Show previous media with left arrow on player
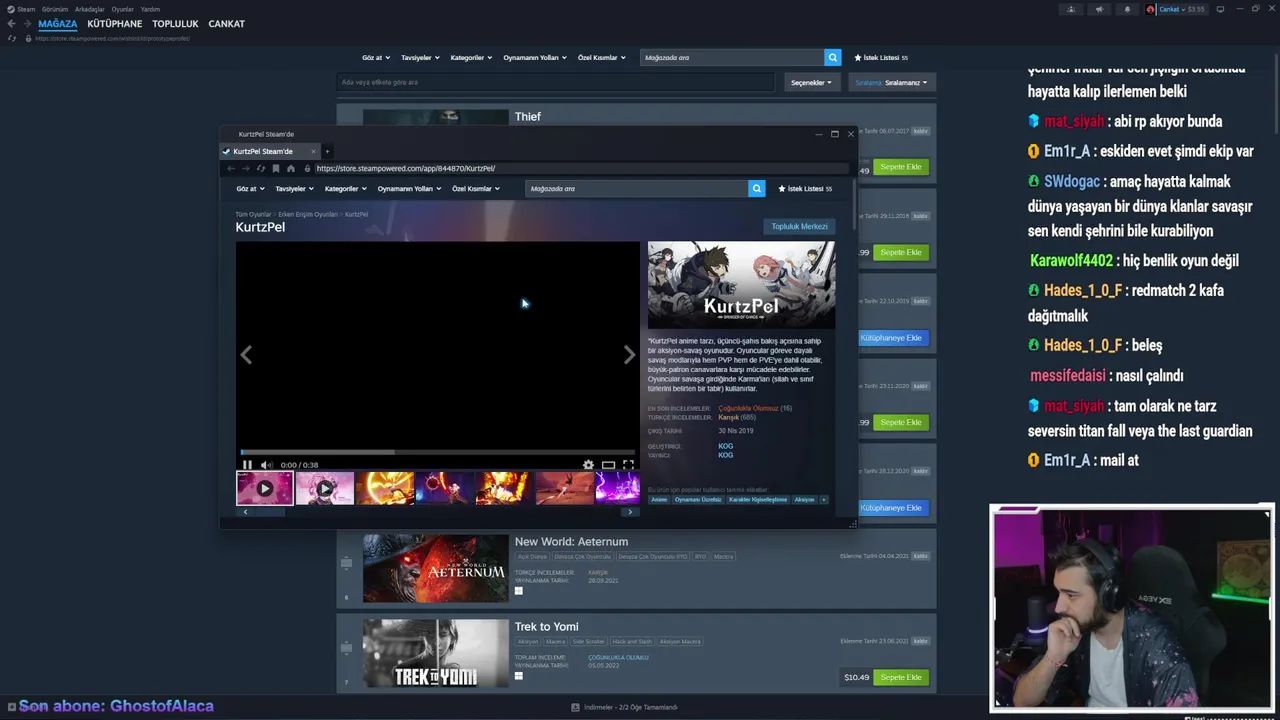The image size is (1280, 720). pos(246,355)
